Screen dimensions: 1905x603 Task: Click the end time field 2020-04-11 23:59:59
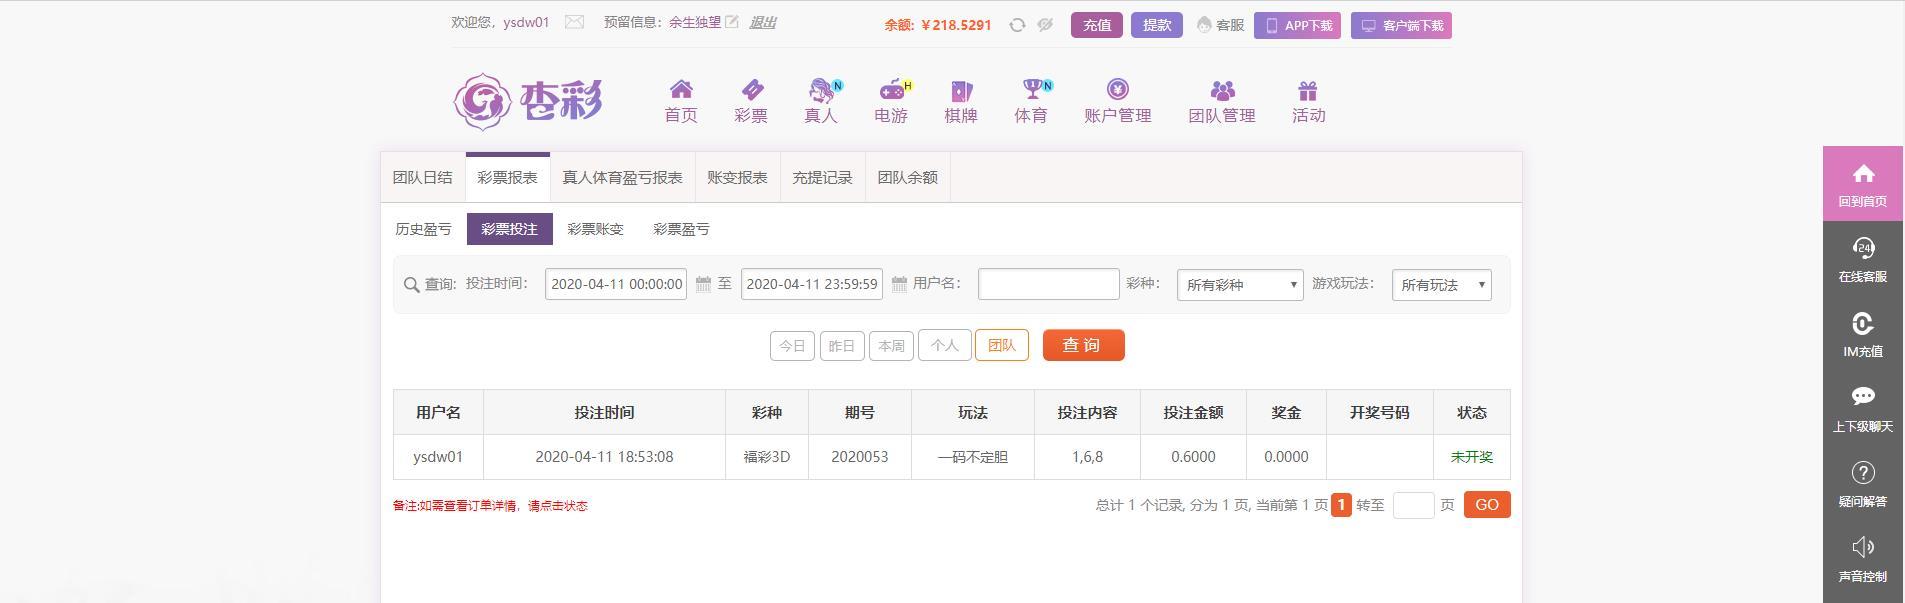click(x=812, y=284)
